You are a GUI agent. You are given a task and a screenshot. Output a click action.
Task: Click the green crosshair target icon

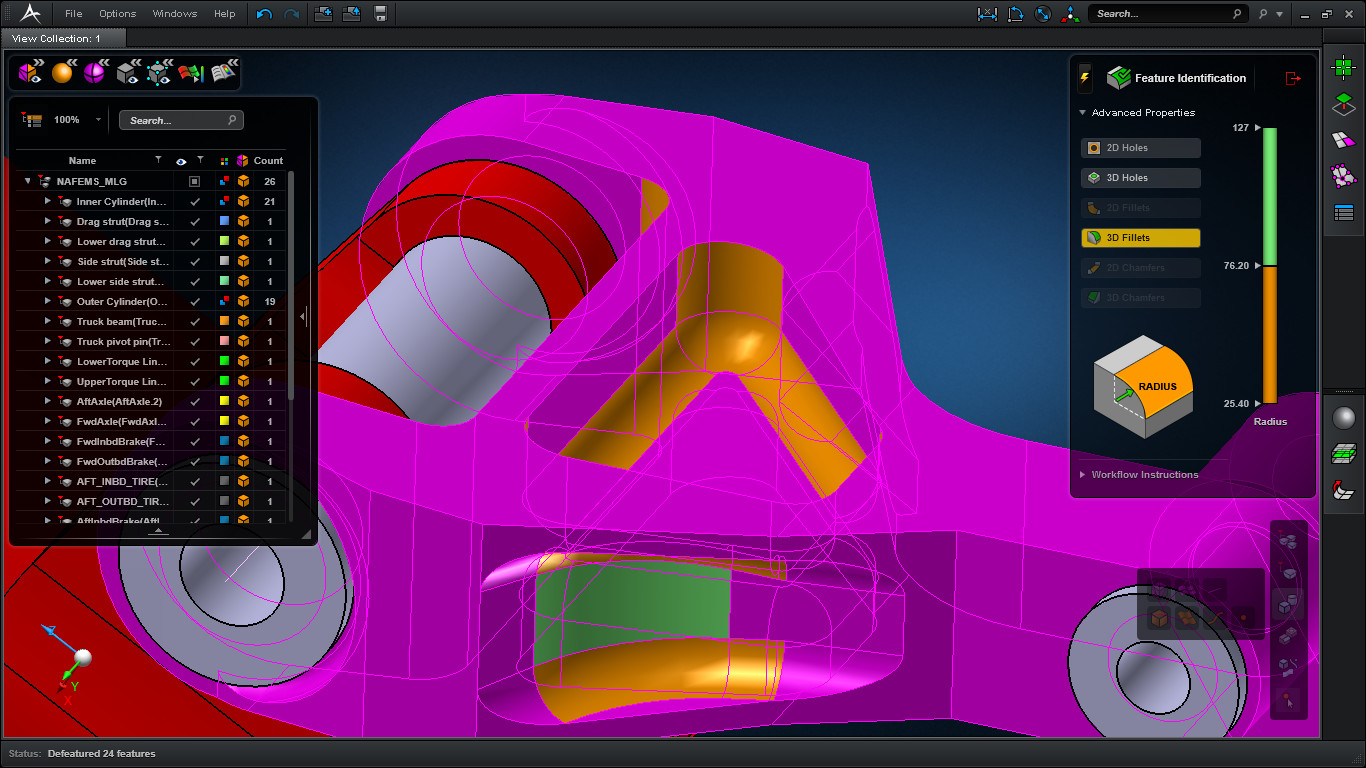click(1344, 69)
